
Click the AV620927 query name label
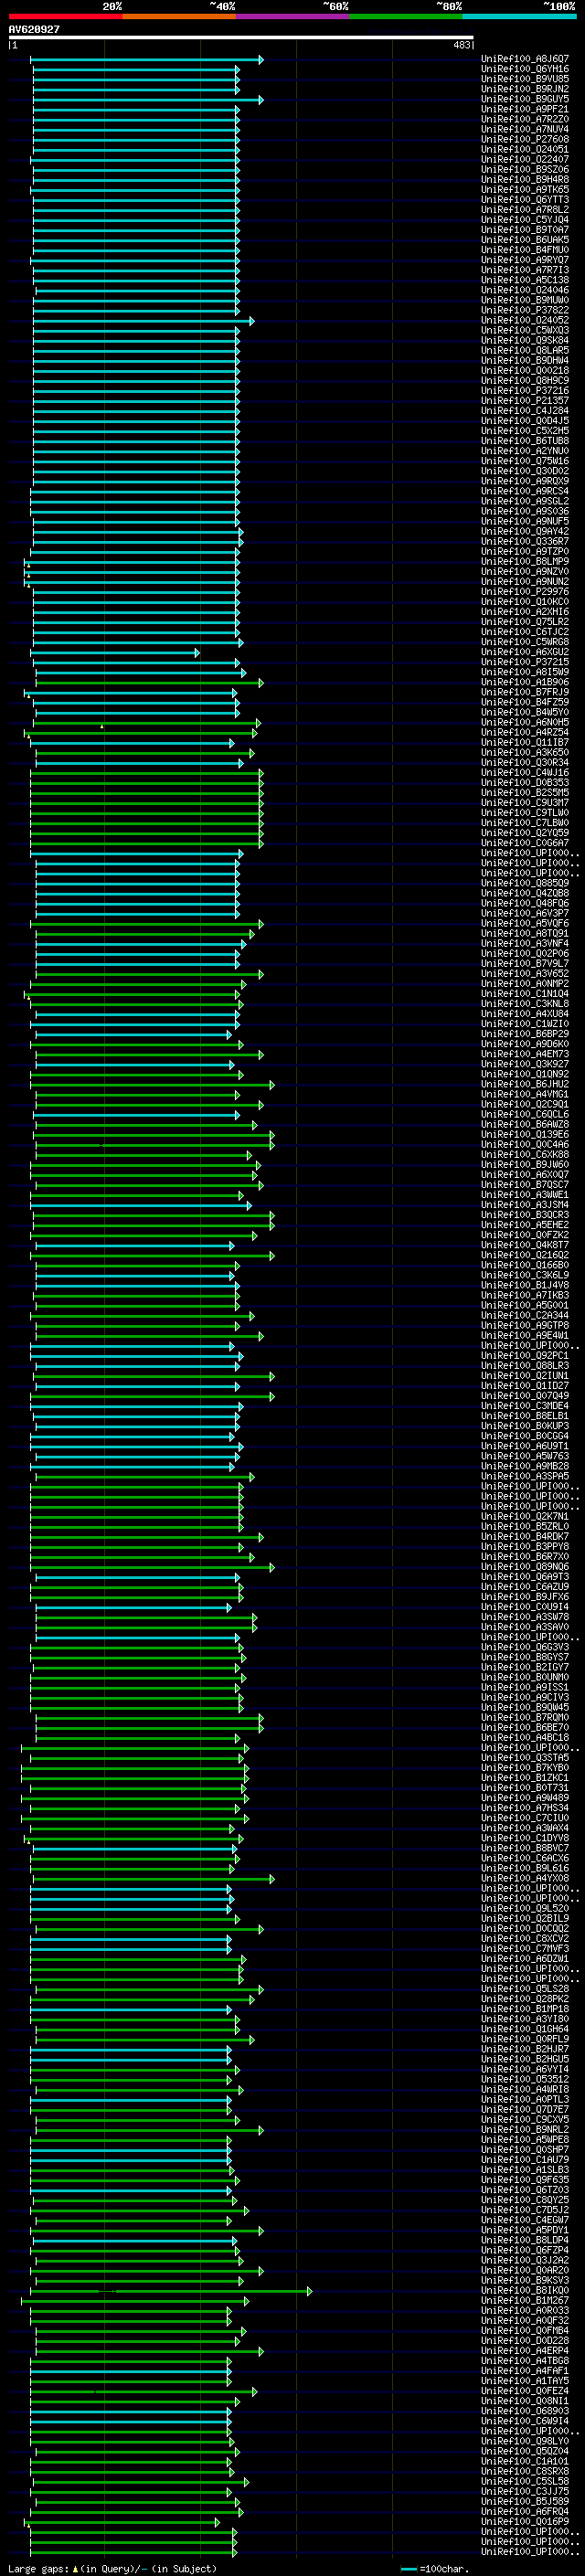tap(34, 30)
